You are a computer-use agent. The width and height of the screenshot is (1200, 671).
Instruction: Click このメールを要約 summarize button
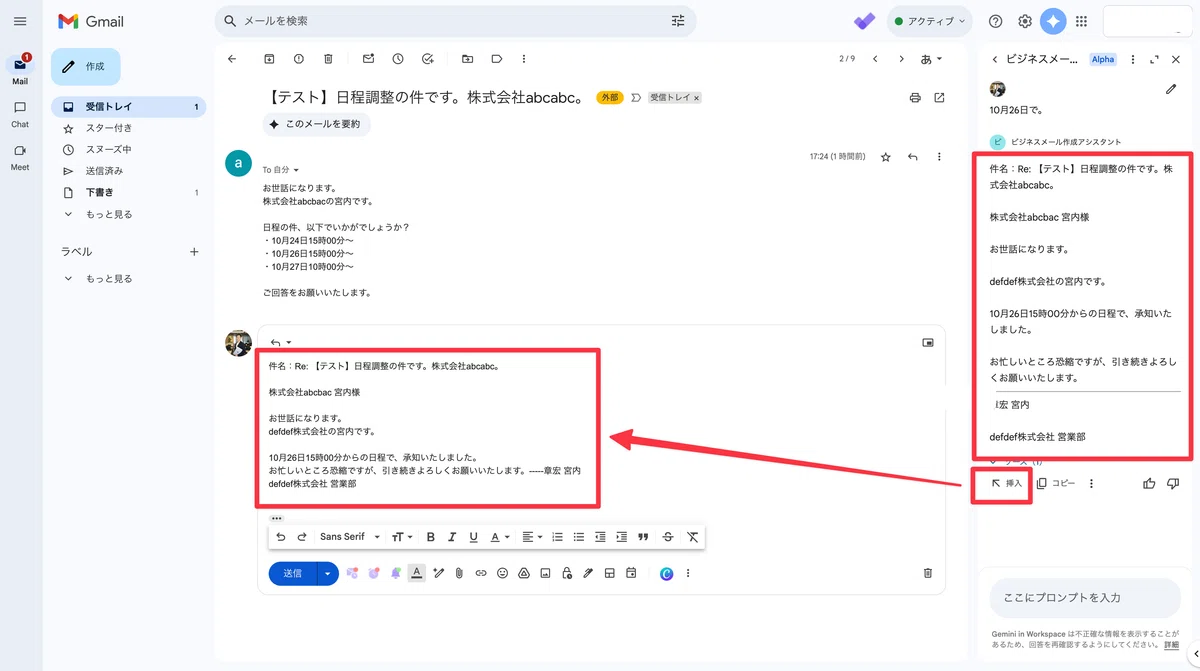click(x=317, y=124)
